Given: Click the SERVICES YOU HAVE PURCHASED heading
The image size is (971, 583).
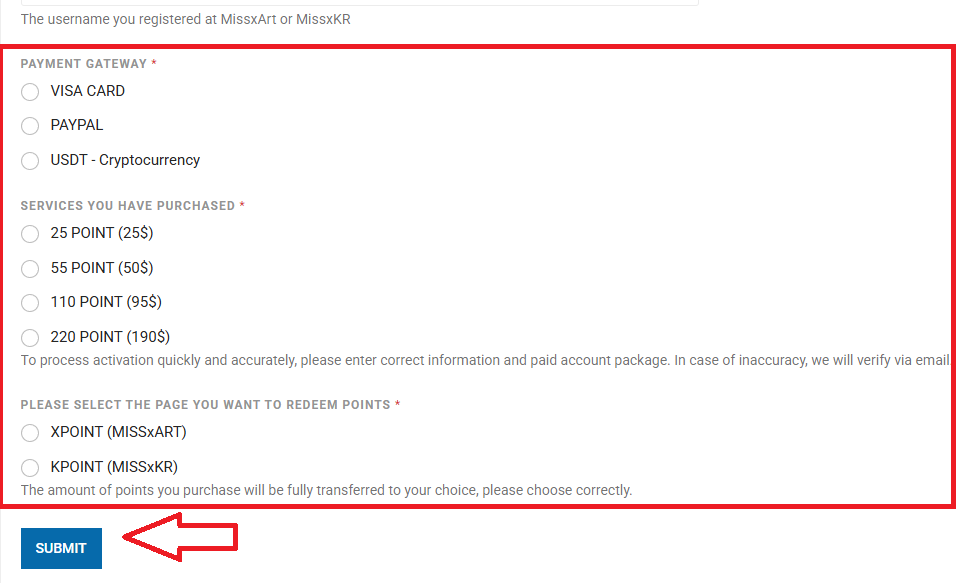Looking at the screenshot, I should (x=127, y=206).
